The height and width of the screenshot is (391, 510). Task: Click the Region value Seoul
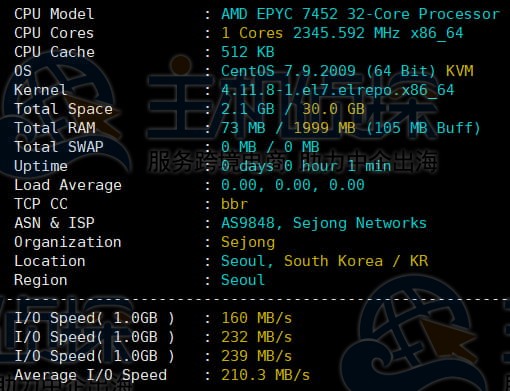pos(243,280)
